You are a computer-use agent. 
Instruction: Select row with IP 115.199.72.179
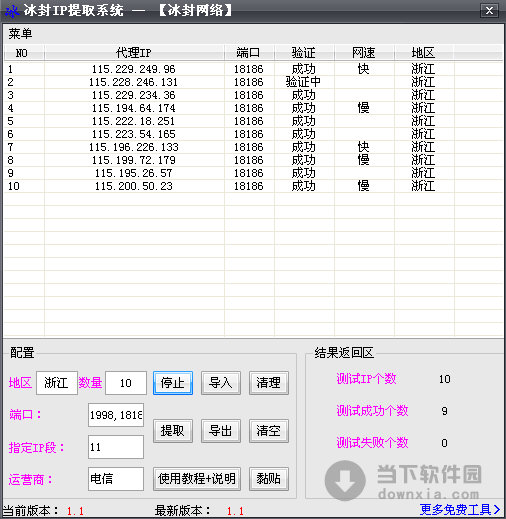[x=253, y=160]
